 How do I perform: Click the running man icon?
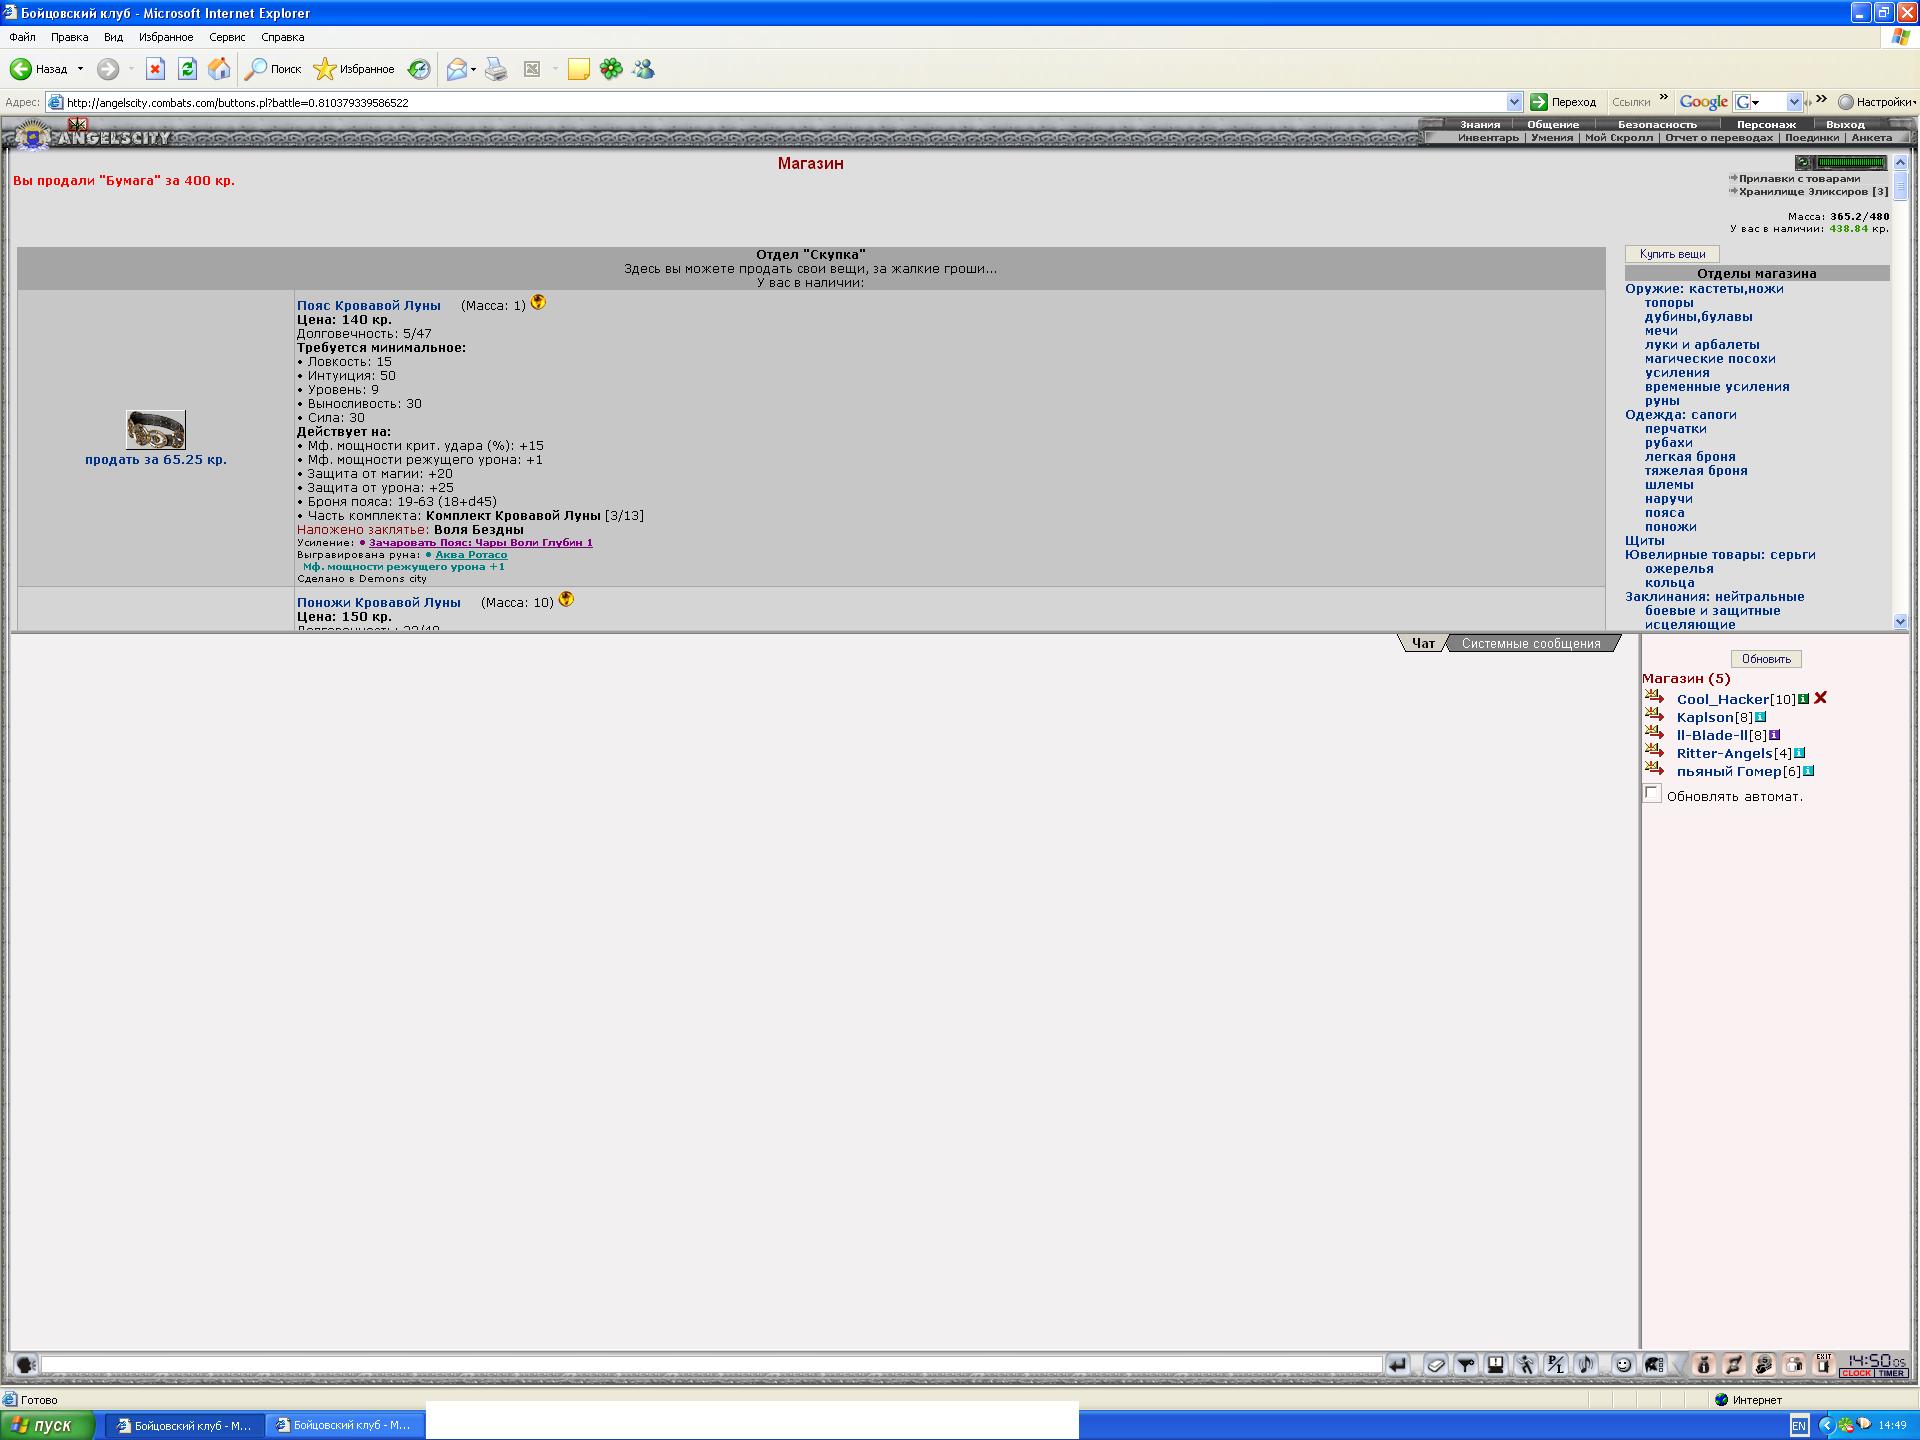[1525, 1364]
